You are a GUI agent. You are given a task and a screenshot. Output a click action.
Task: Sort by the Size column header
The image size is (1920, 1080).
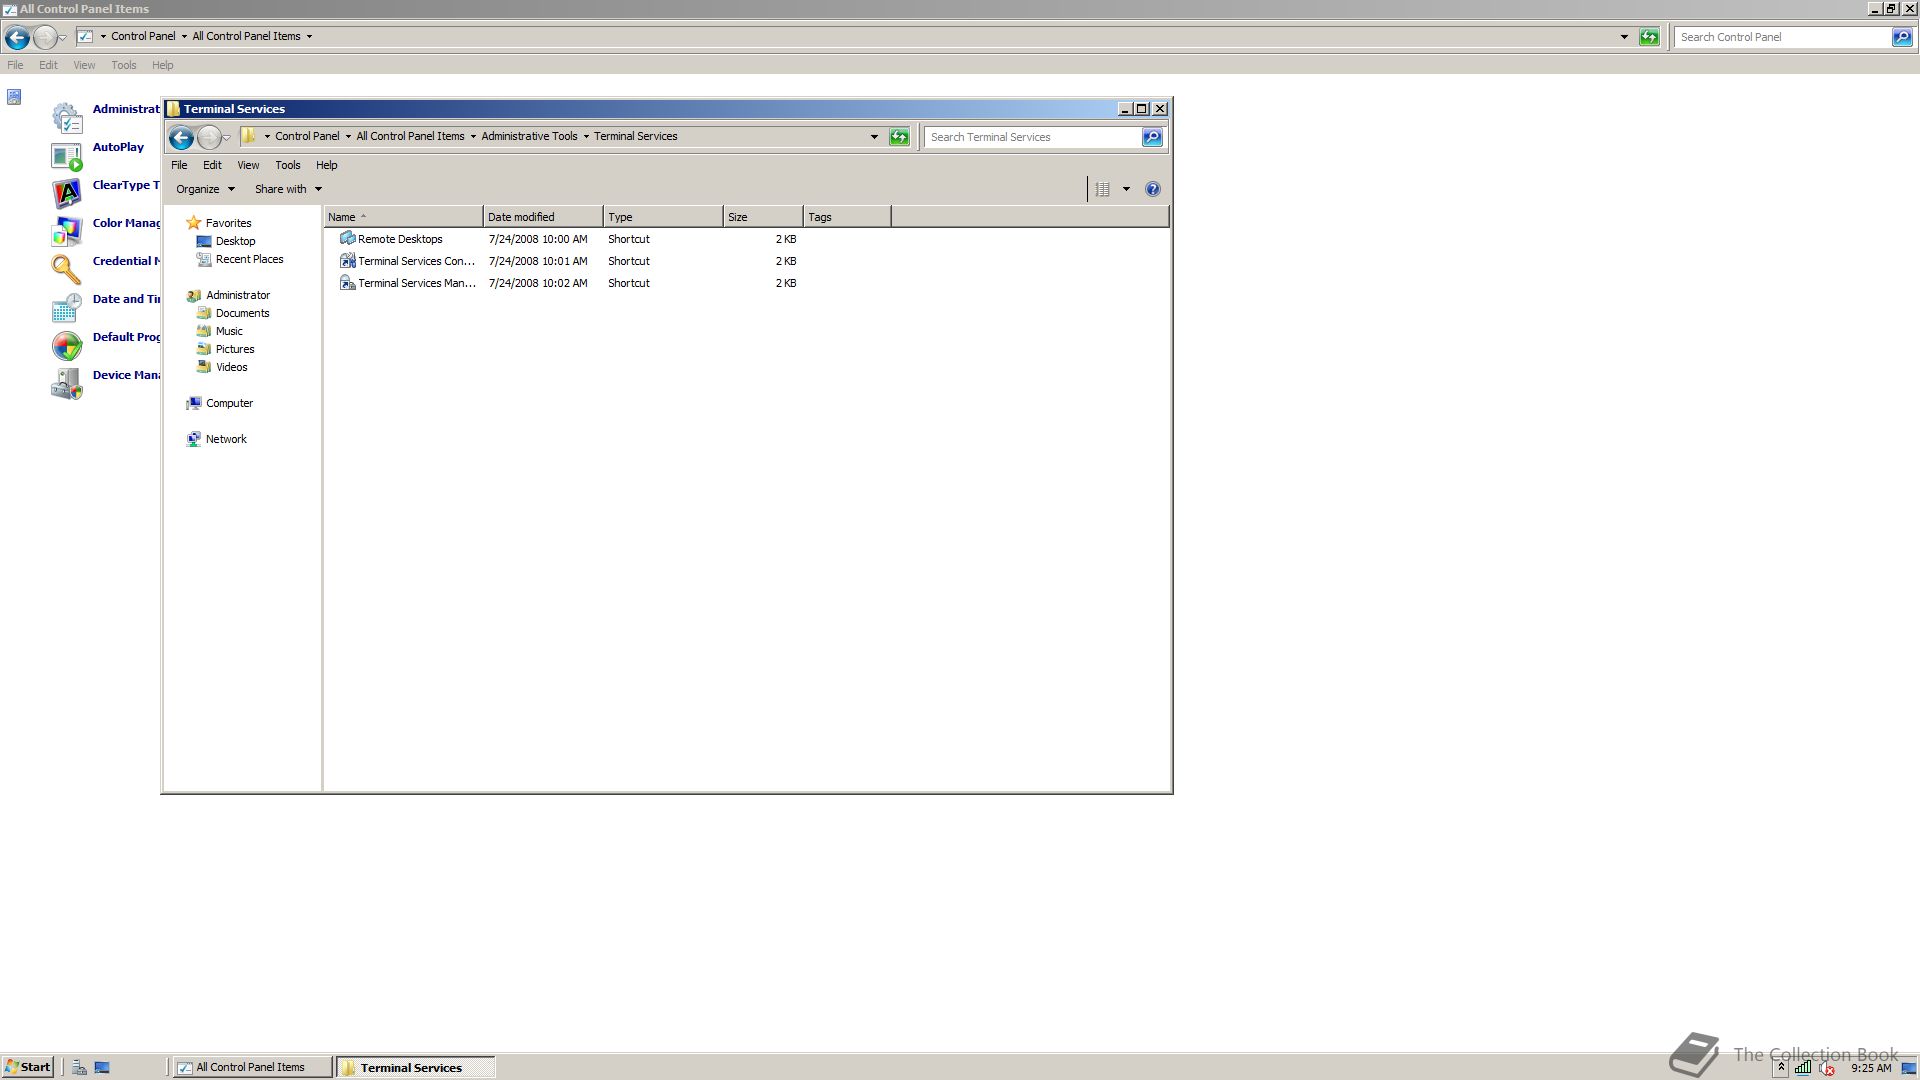[763, 217]
